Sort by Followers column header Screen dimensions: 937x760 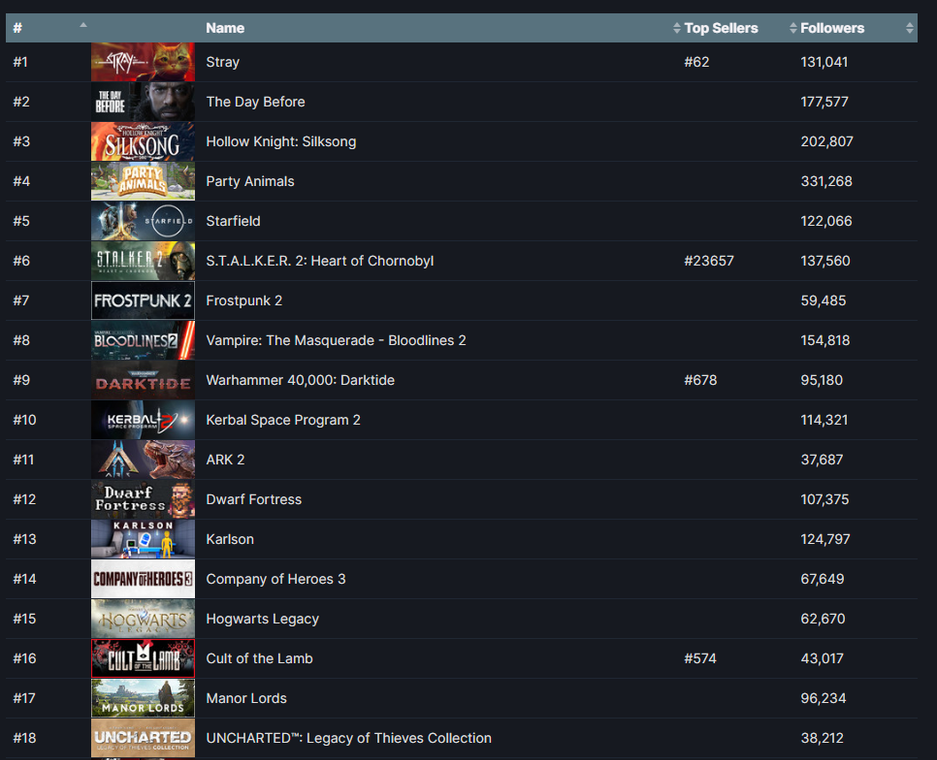(x=832, y=28)
